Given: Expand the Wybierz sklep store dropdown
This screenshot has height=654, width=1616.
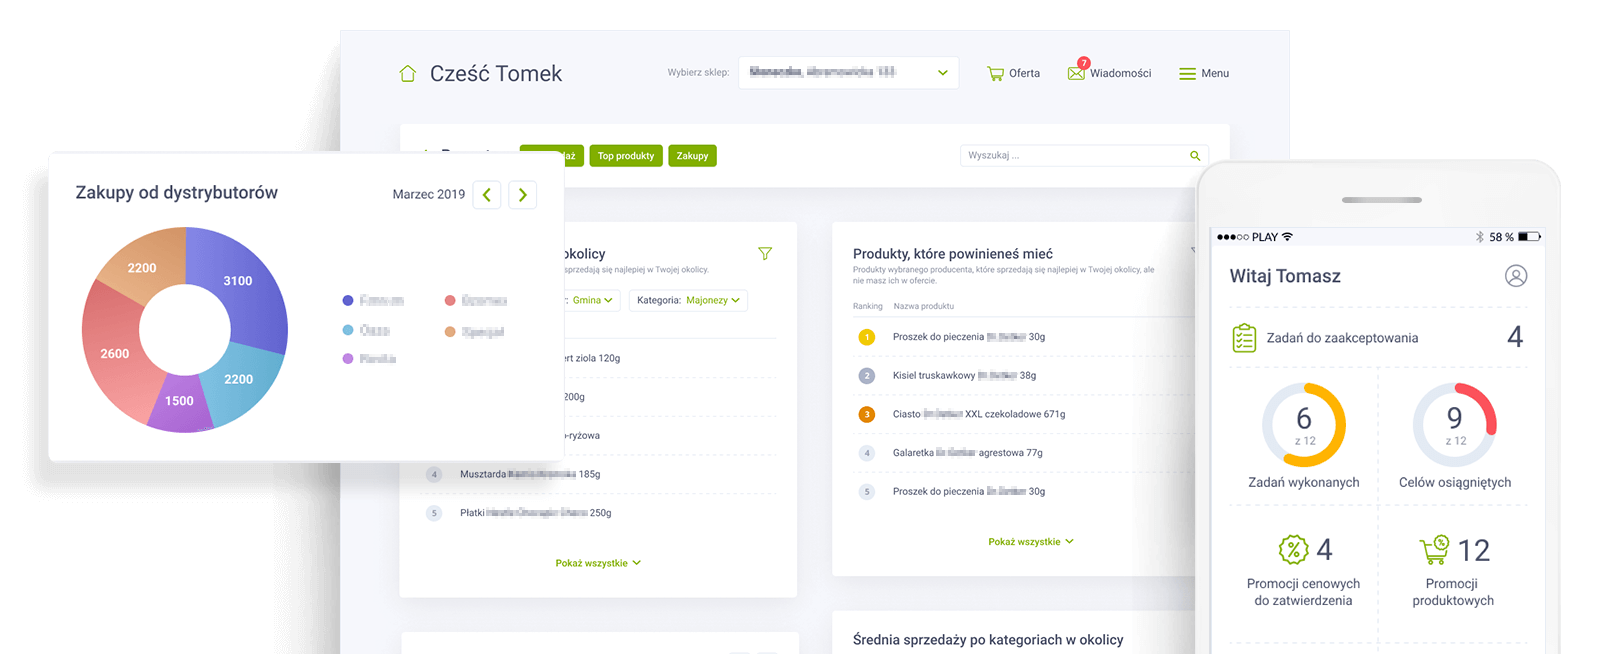Looking at the screenshot, I should tap(942, 73).
